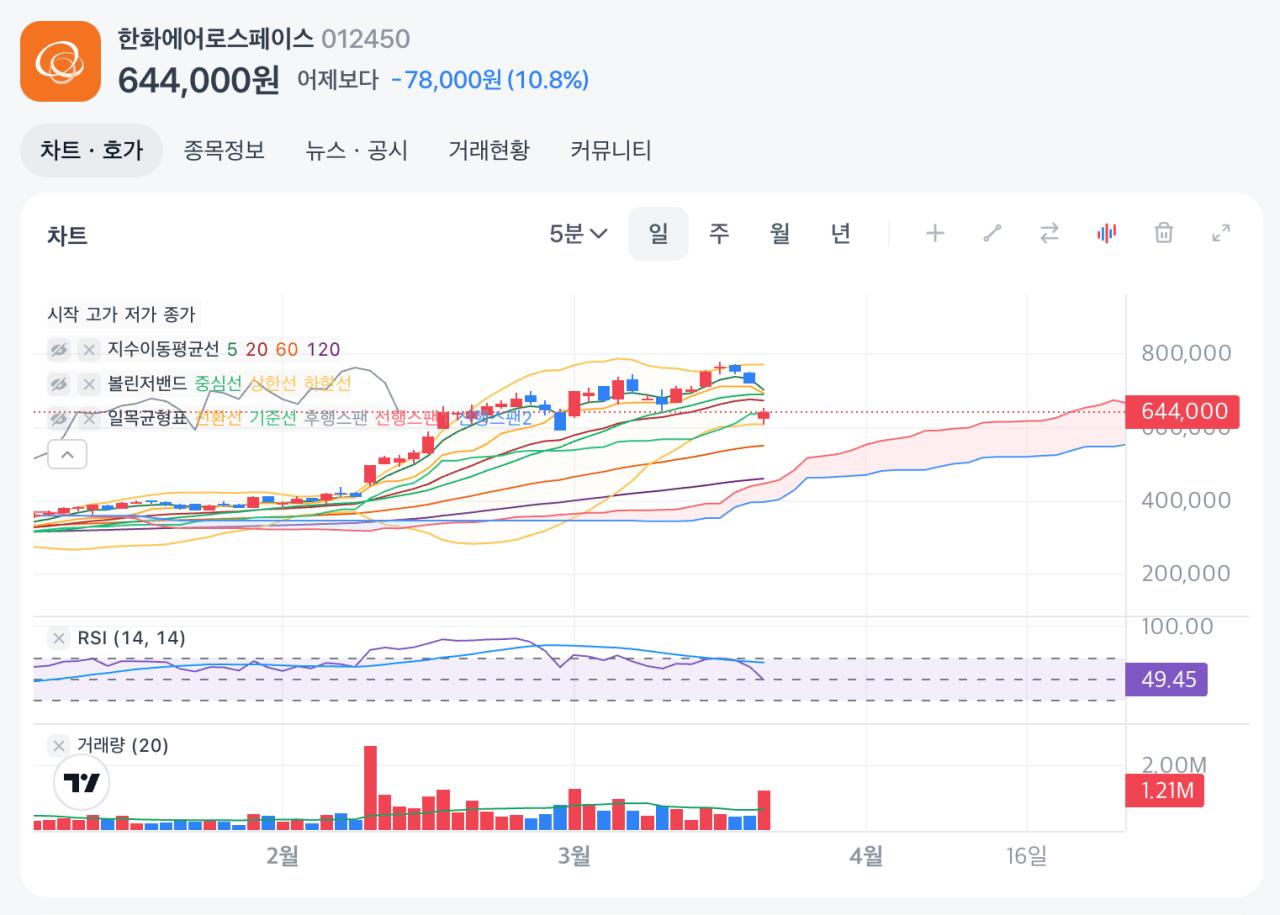Select the 주 weekly period button

point(719,234)
